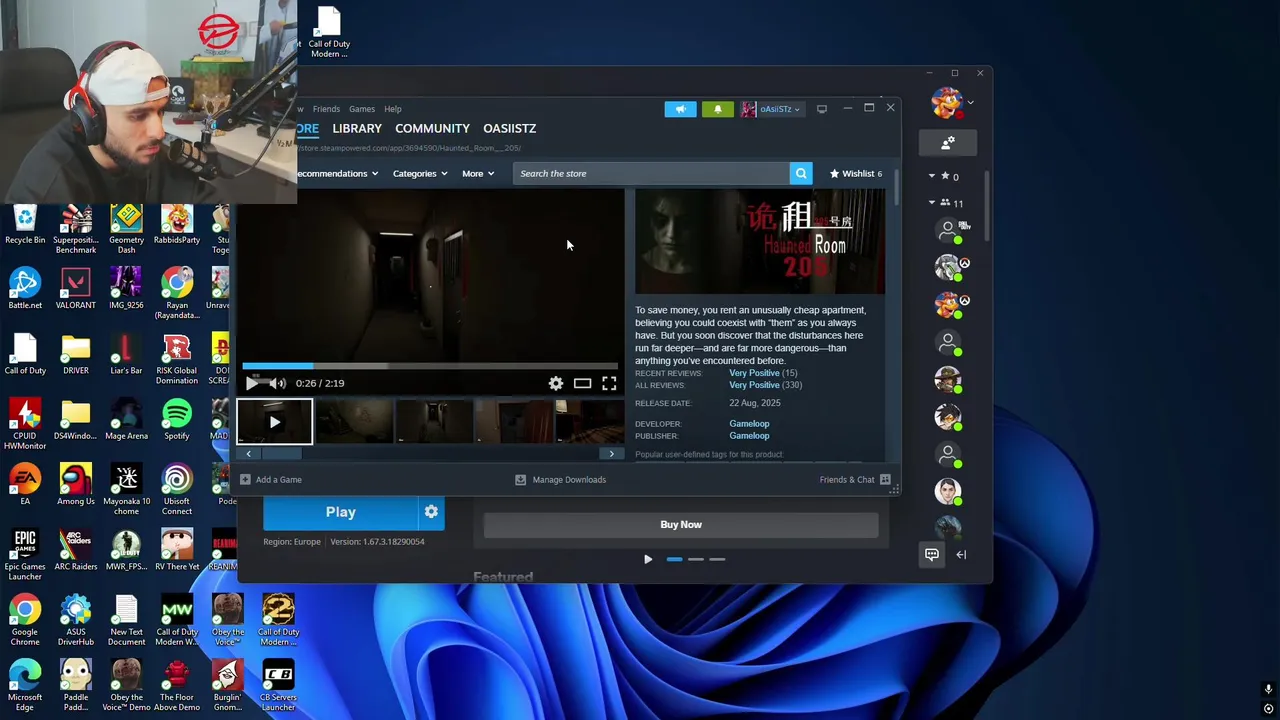Open Steam notifications bell
1280x720 pixels.
point(717,109)
